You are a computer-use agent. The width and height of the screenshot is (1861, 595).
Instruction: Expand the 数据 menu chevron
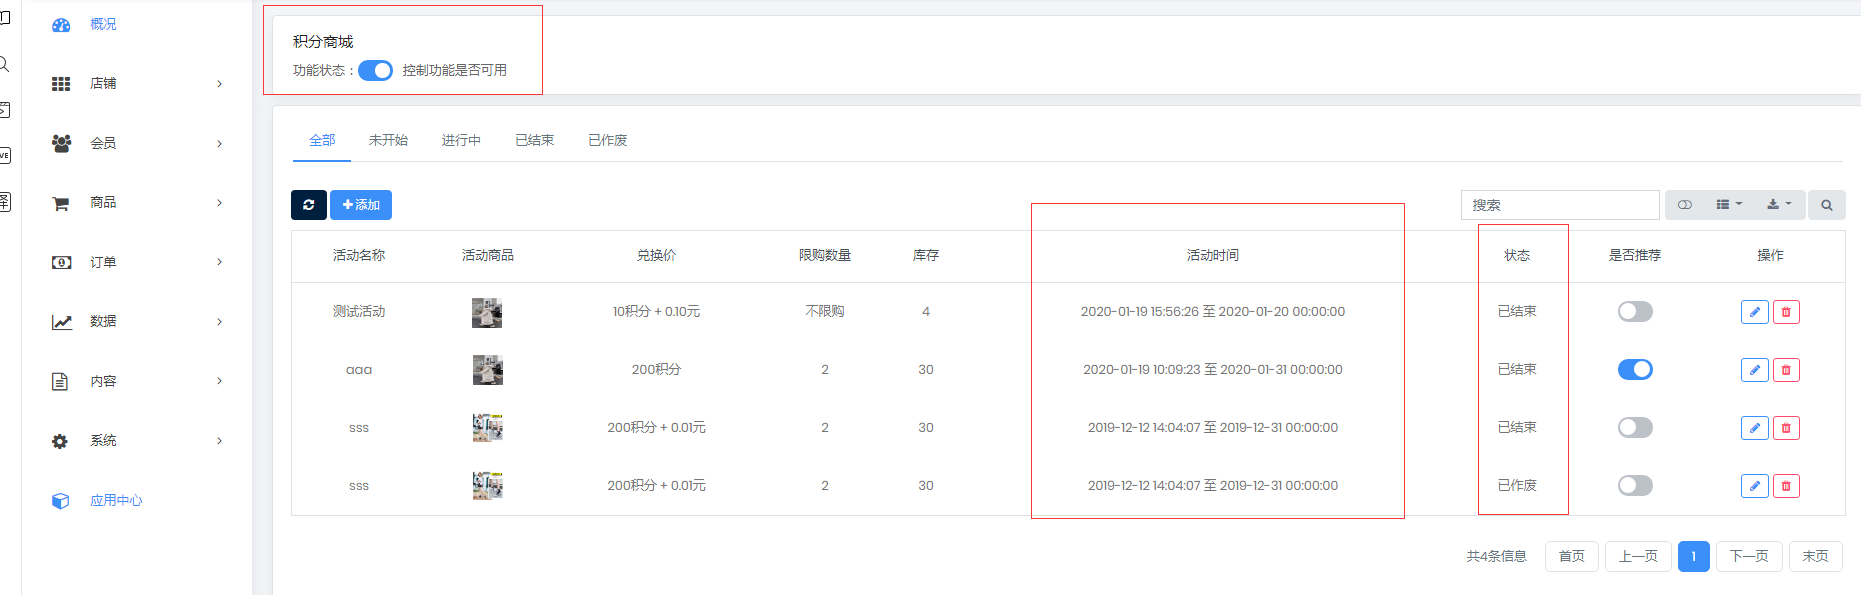(x=220, y=322)
